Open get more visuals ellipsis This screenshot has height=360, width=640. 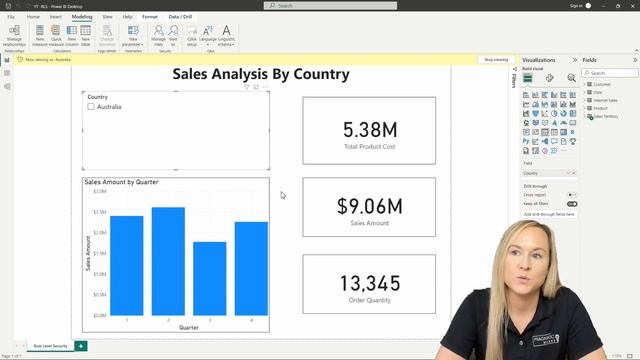[563, 151]
